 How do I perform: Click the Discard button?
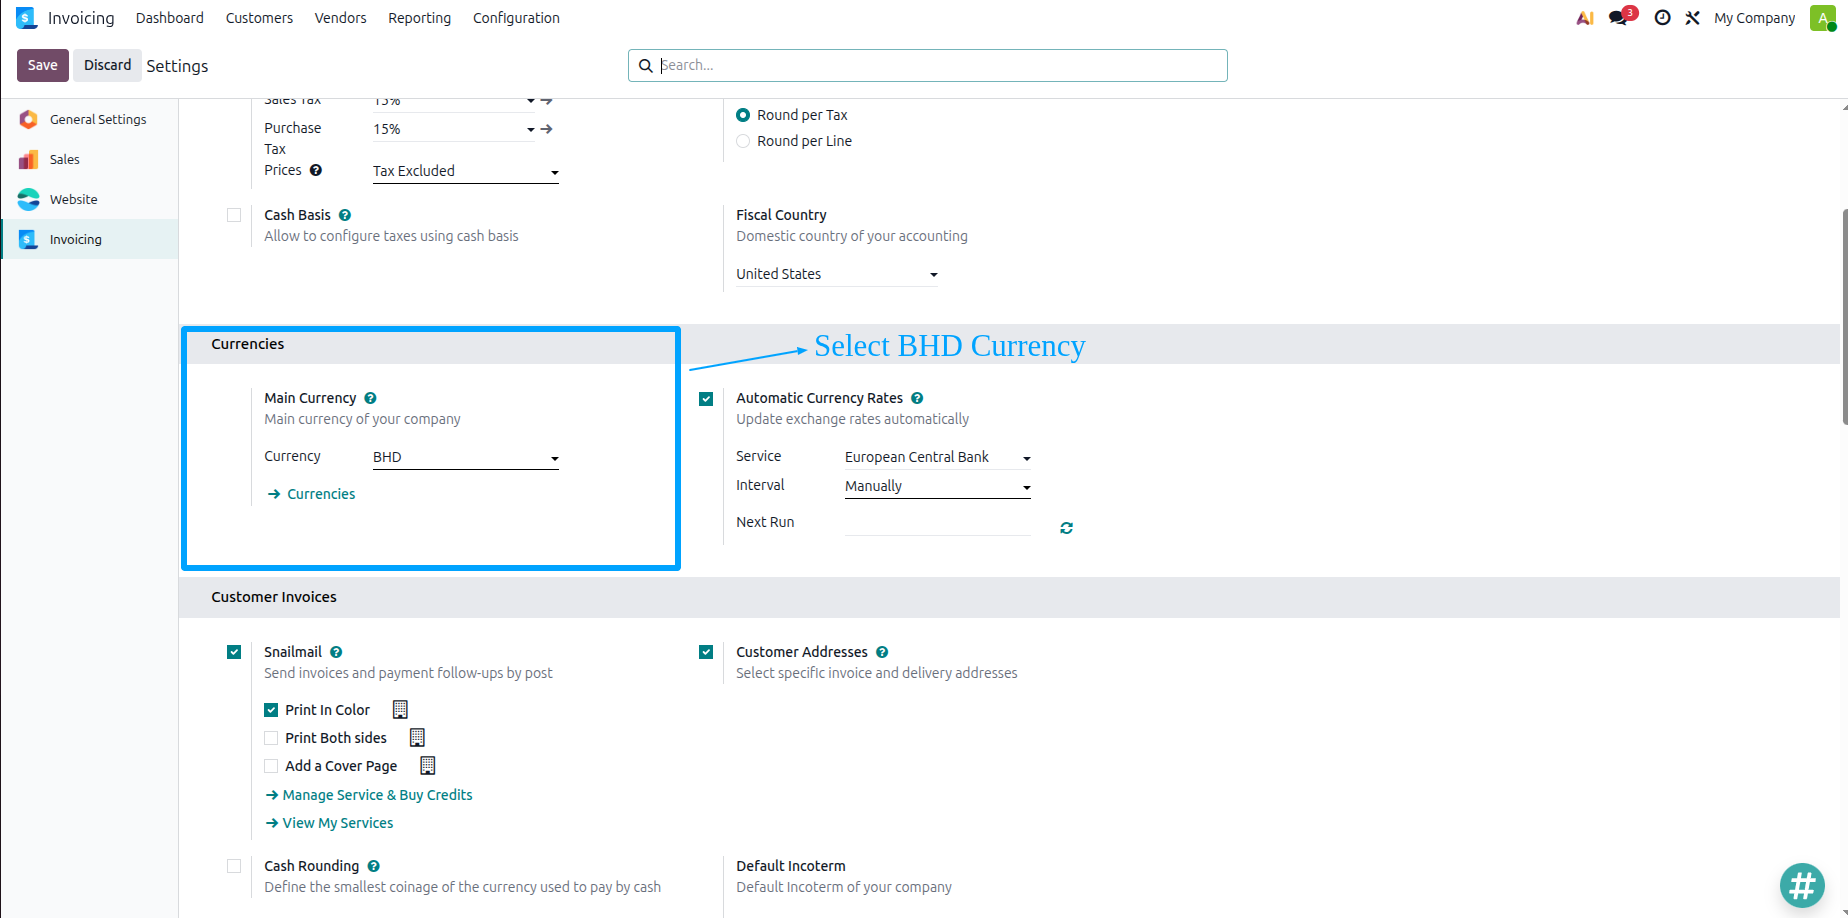point(107,65)
